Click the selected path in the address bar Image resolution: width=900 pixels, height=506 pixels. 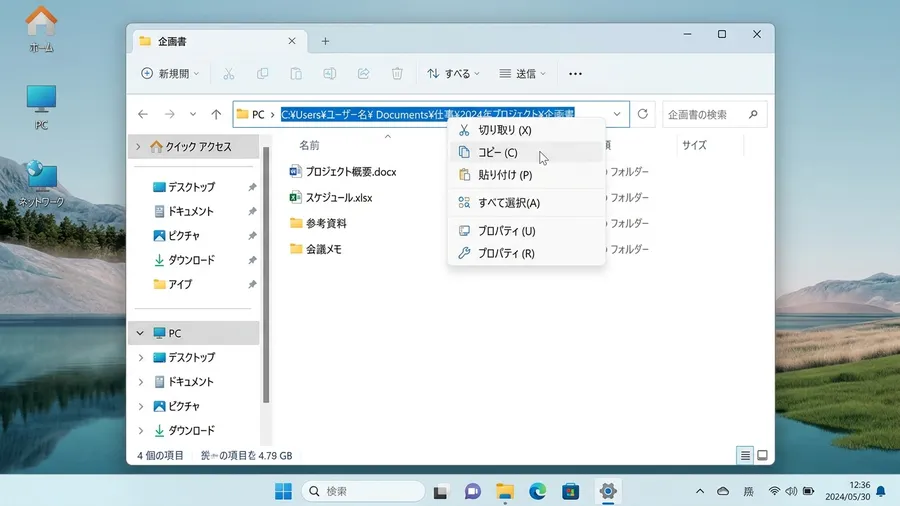(428, 114)
